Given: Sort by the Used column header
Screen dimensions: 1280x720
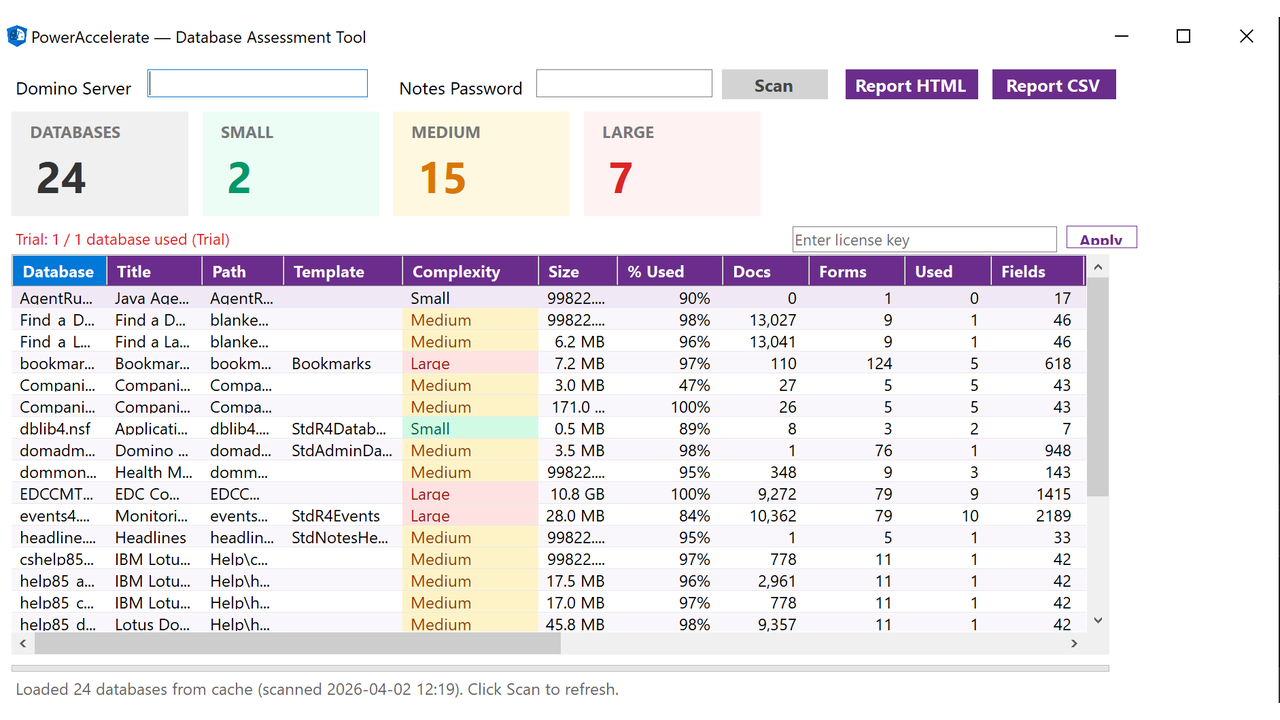Looking at the screenshot, I should [948, 271].
